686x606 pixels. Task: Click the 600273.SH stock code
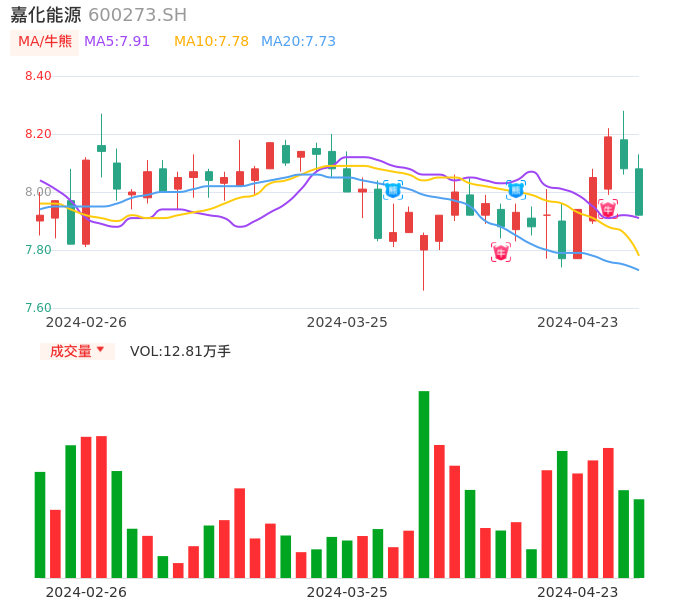click(x=137, y=15)
